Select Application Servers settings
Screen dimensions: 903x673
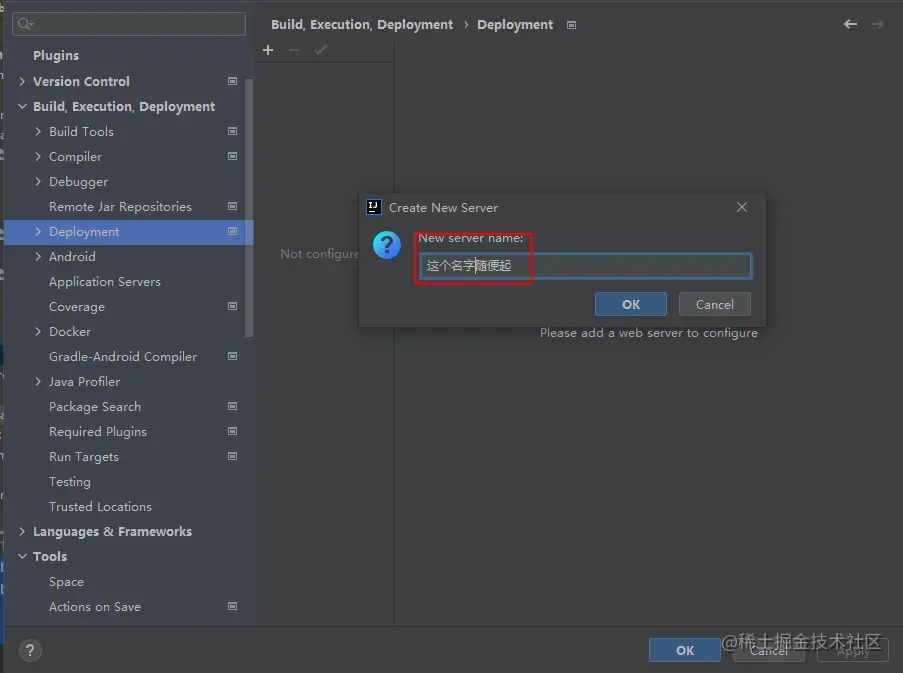click(x=105, y=282)
